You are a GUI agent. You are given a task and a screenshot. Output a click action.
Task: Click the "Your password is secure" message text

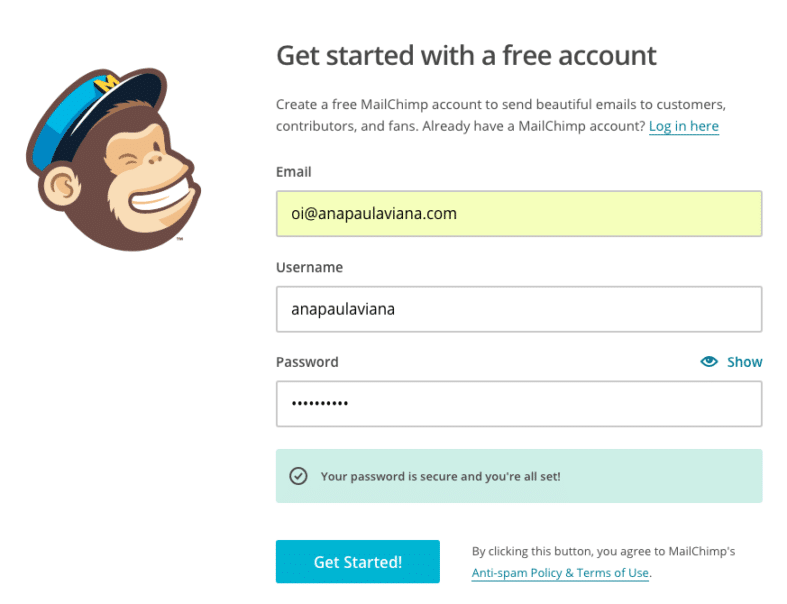(440, 476)
